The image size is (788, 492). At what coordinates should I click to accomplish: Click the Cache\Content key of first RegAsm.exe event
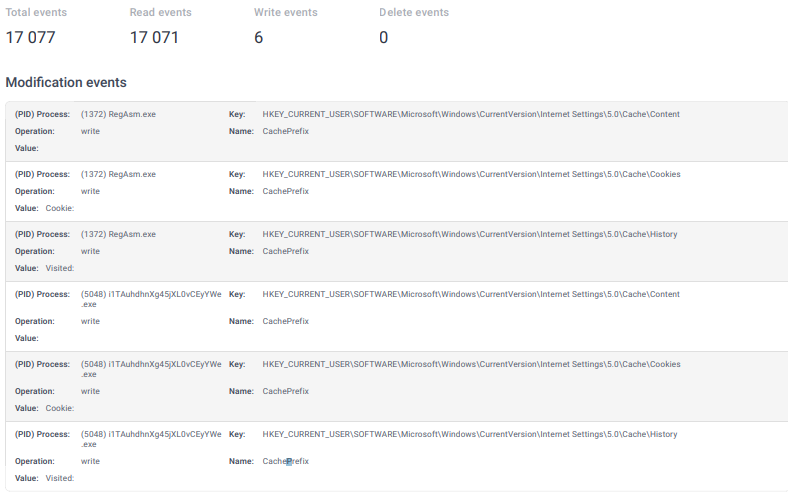tap(471, 114)
